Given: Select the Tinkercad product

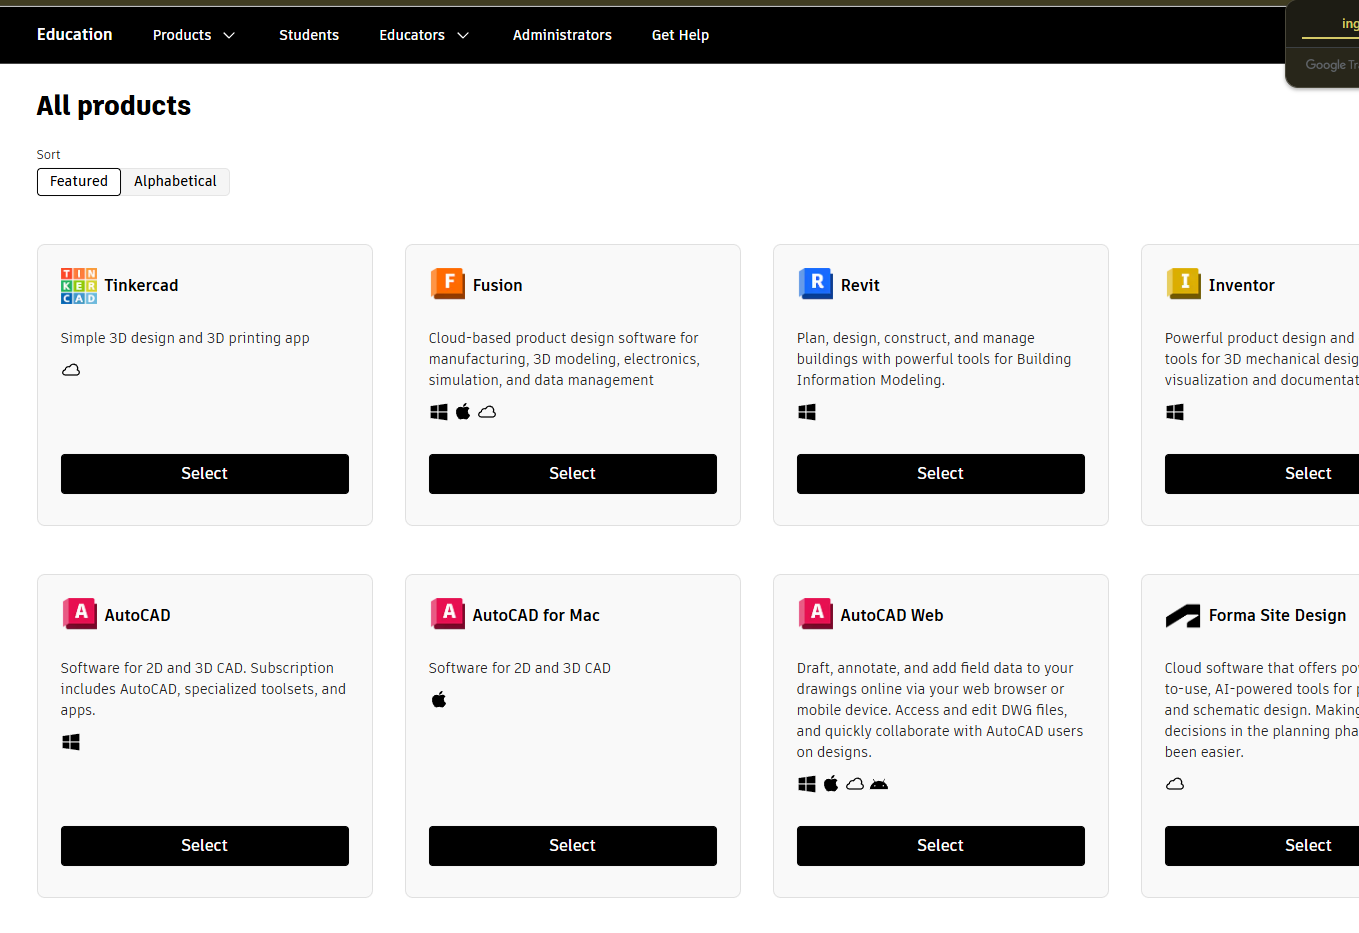Looking at the screenshot, I should pyautogui.click(x=205, y=474).
